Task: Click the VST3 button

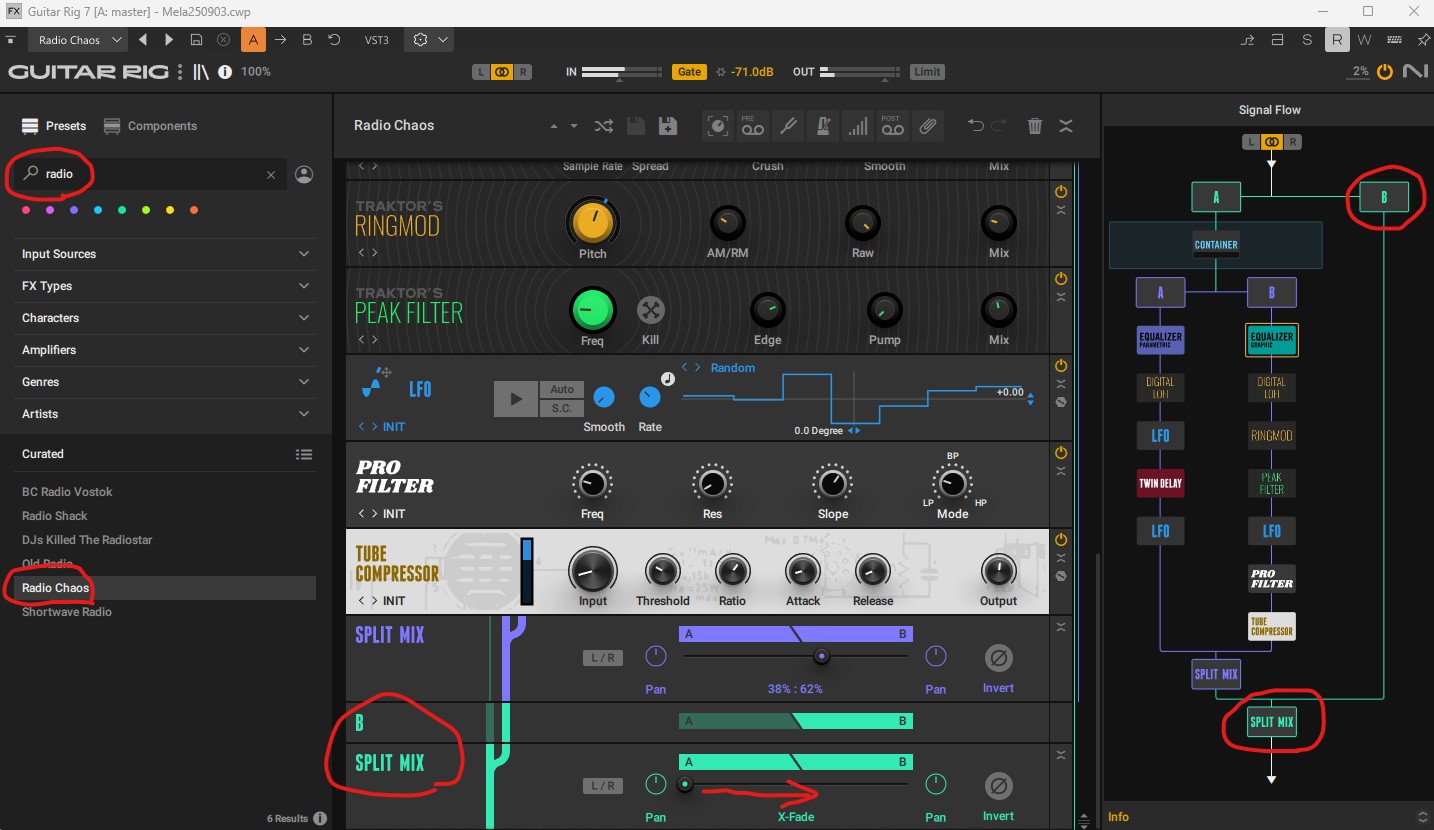Action: click(377, 40)
